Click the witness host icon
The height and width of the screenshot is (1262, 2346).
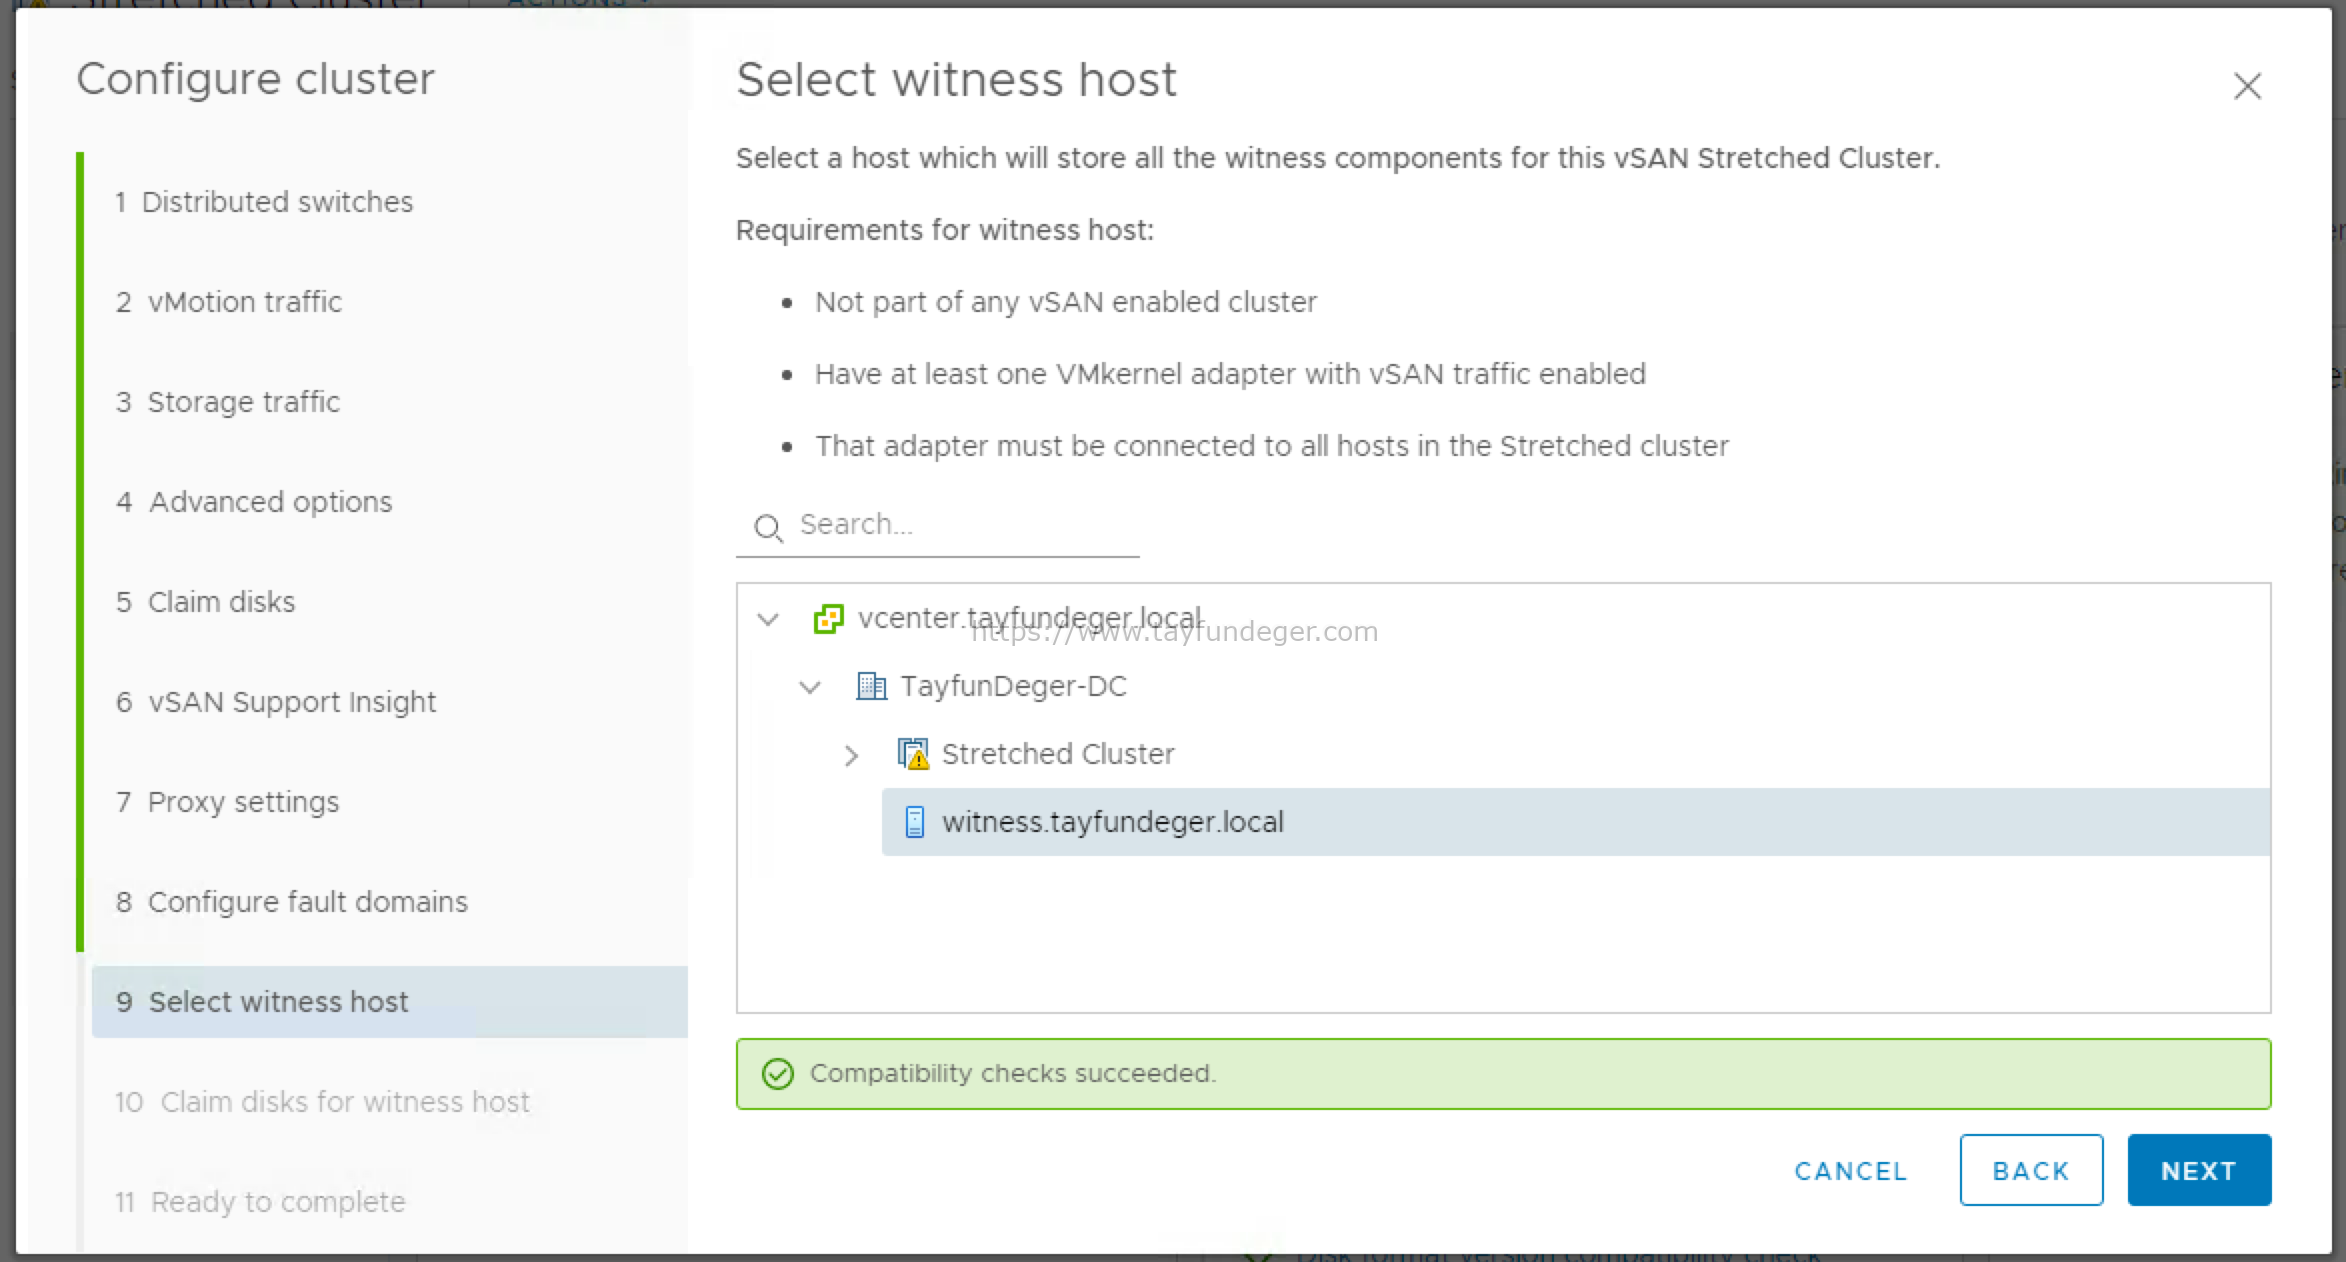(x=914, y=822)
